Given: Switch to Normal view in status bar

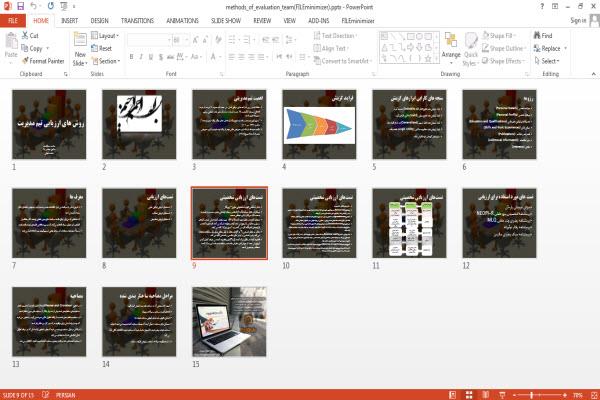Looking at the screenshot, I should click(x=452, y=395).
